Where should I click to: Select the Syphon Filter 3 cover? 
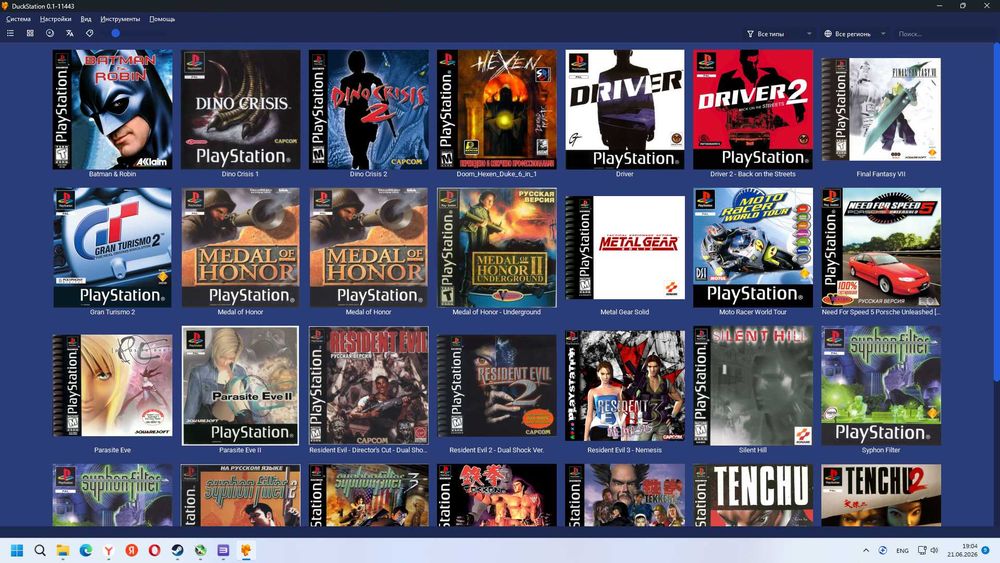pos(369,495)
